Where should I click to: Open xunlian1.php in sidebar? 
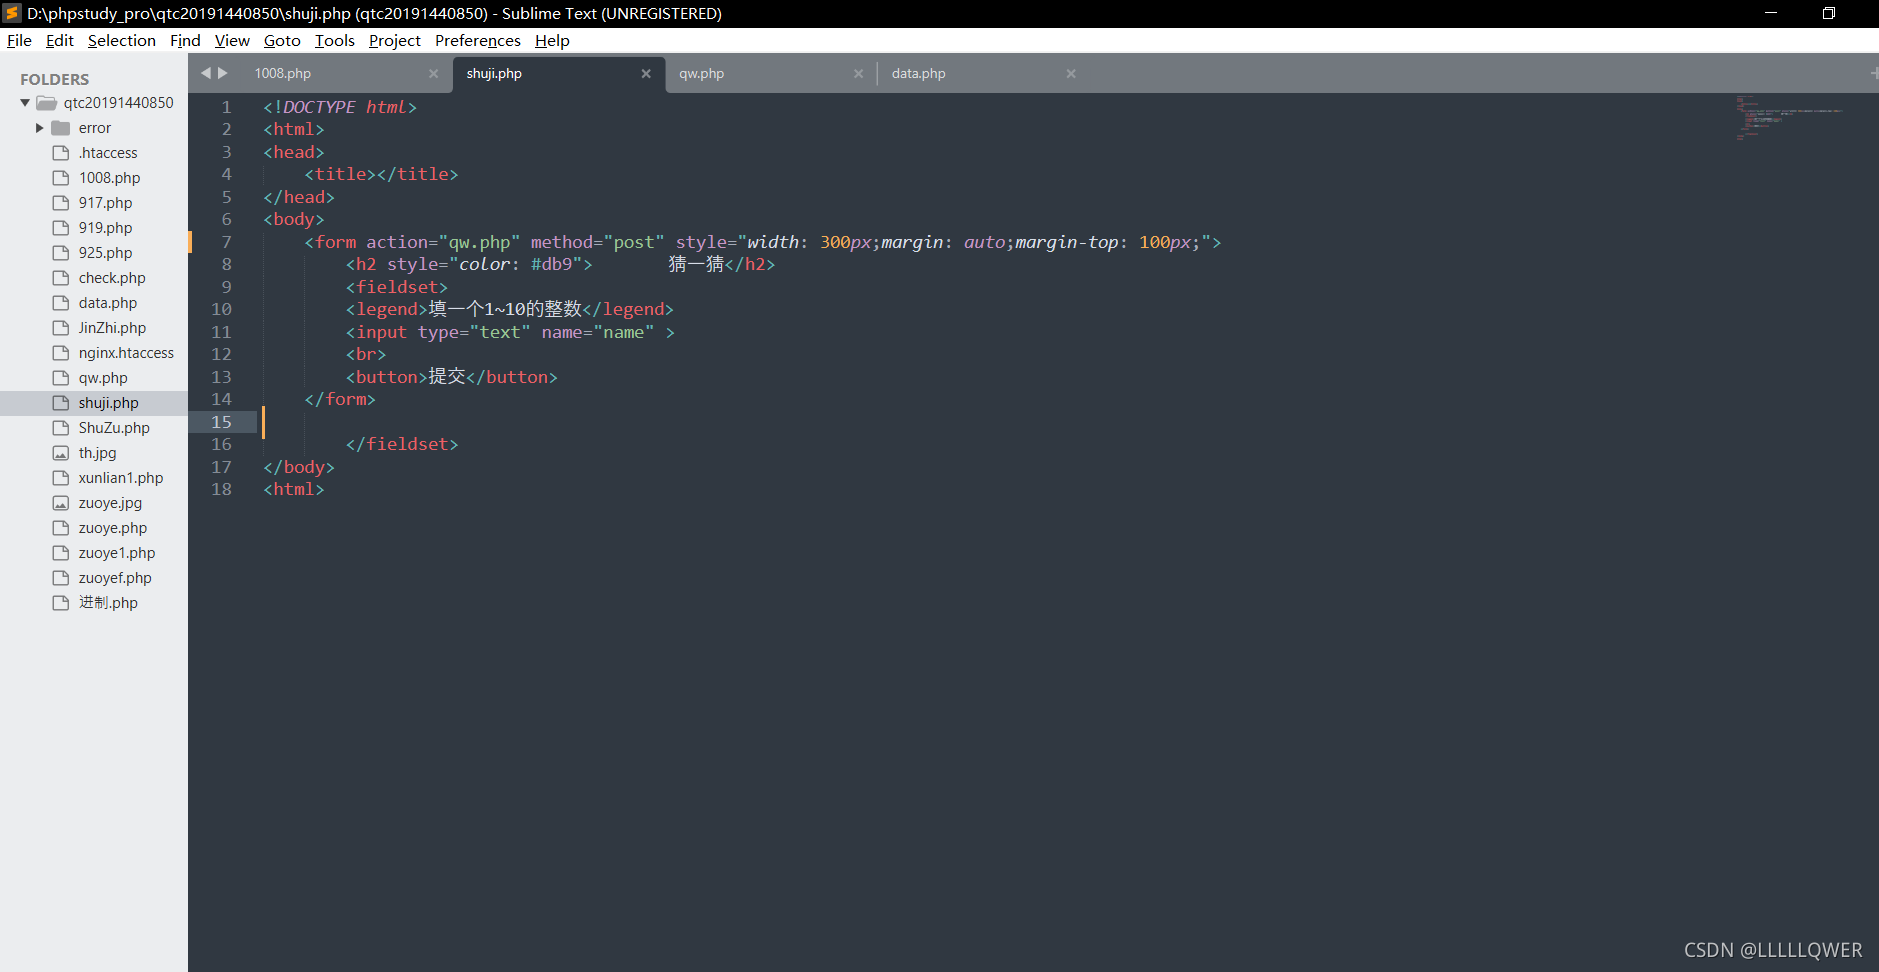pyautogui.click(x=121, y=477)
